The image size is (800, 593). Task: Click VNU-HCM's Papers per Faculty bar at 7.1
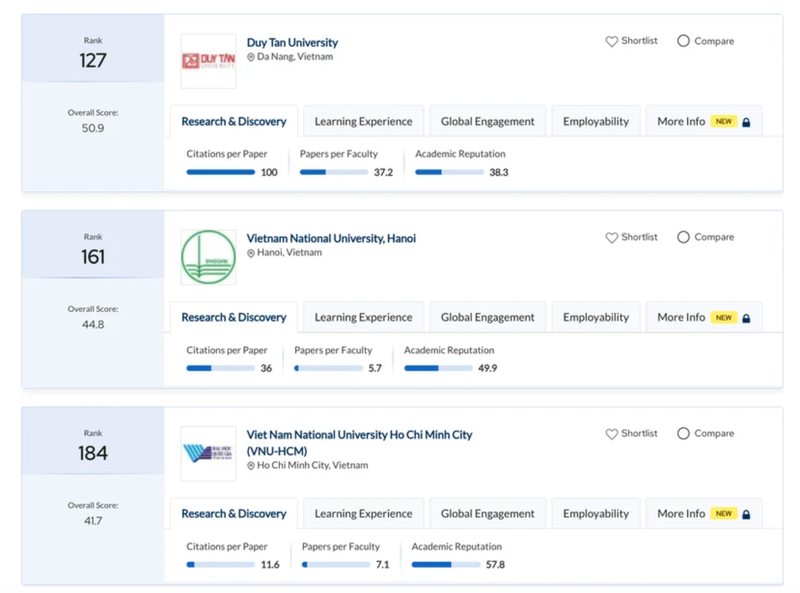336,564
